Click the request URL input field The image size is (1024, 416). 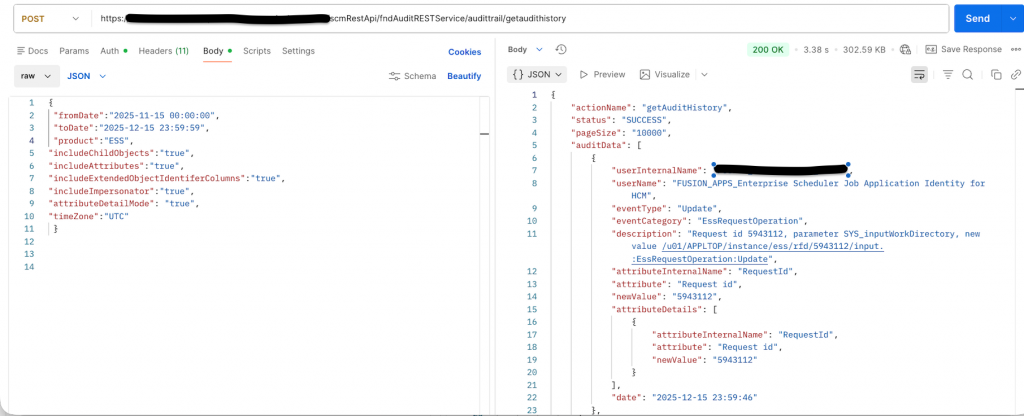coord(519,18)
